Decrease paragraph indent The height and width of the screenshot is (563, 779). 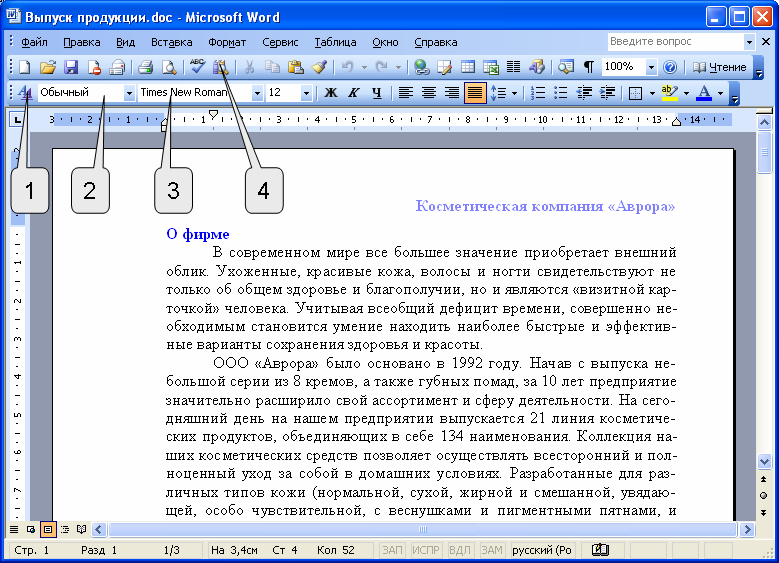584,92
